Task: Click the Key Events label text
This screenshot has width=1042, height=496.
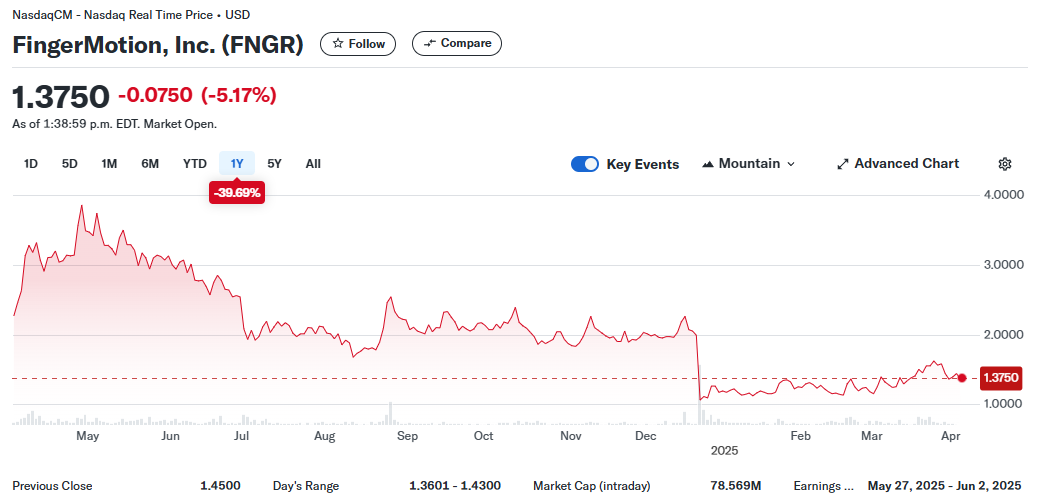Action: click(643, 164)
